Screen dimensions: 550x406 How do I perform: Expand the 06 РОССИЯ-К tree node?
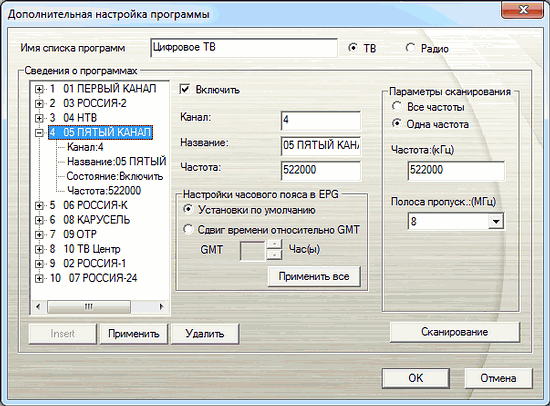[39, 206]
